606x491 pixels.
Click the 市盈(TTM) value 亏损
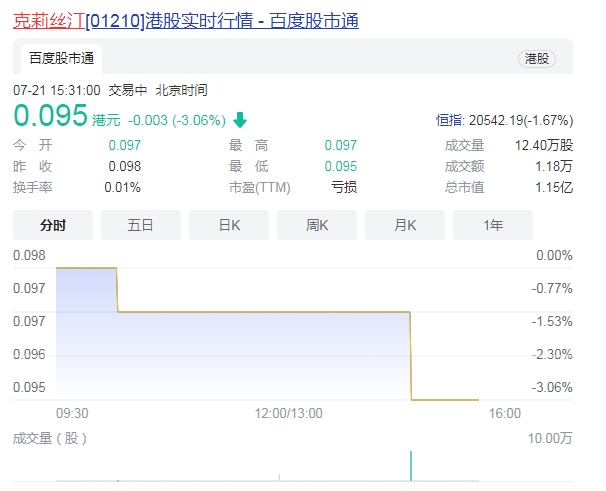(x=344, y=187)
